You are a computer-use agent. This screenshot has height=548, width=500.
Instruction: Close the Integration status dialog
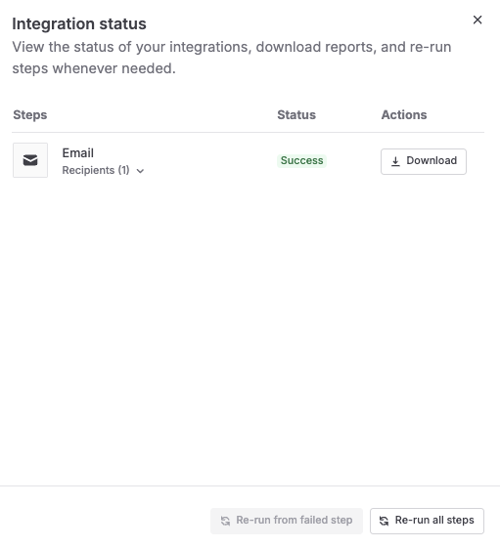point(477,20)
